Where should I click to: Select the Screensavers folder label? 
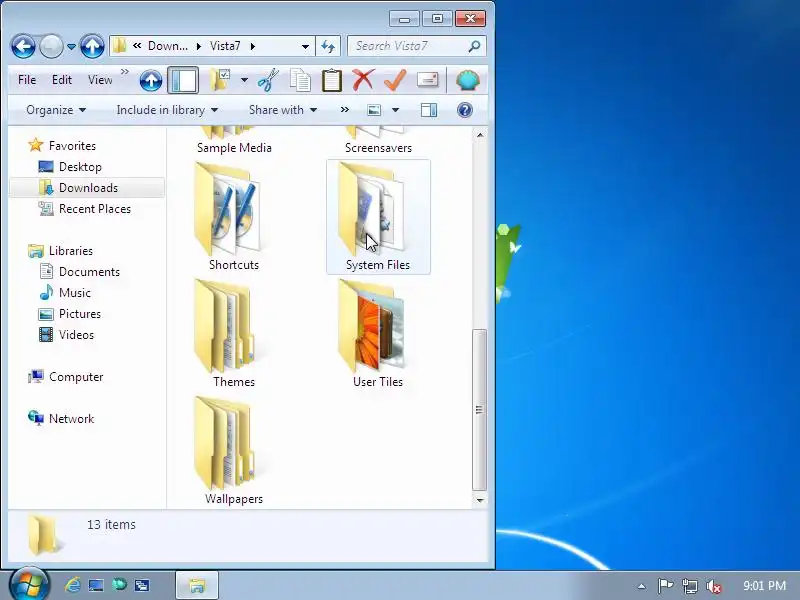tap(378, 148)
